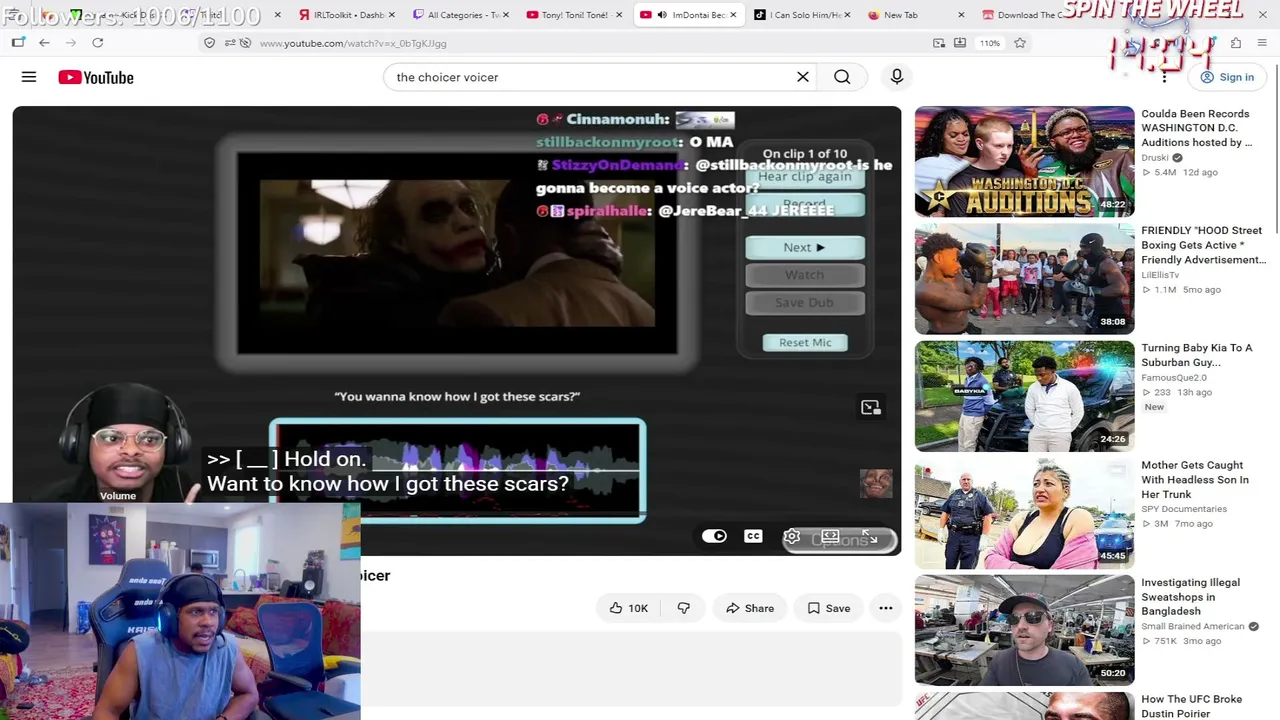Open the Druski channel link
The width and height of the screenshot is (1280, 720).
[1155, 158]
